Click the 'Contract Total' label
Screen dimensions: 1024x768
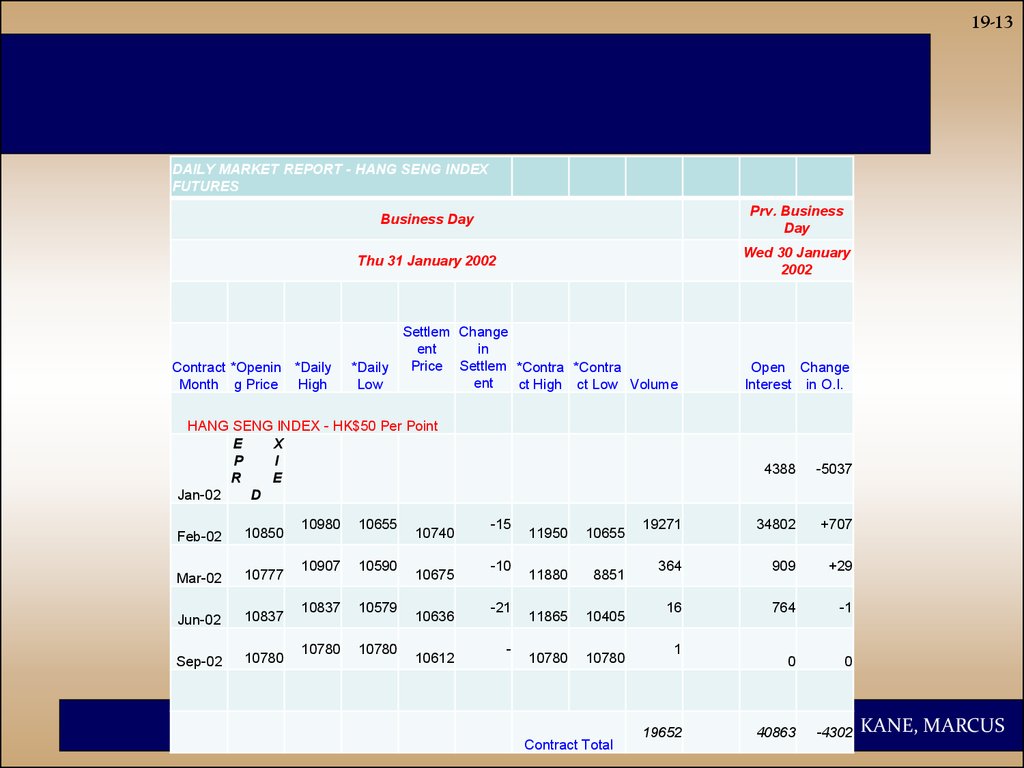(x=568, y=744)
